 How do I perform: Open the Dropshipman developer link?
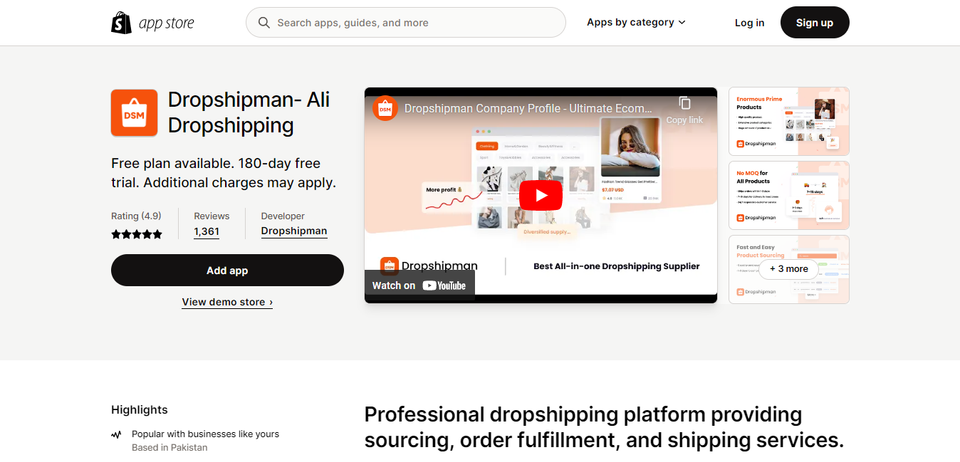(x=294, y=231)
